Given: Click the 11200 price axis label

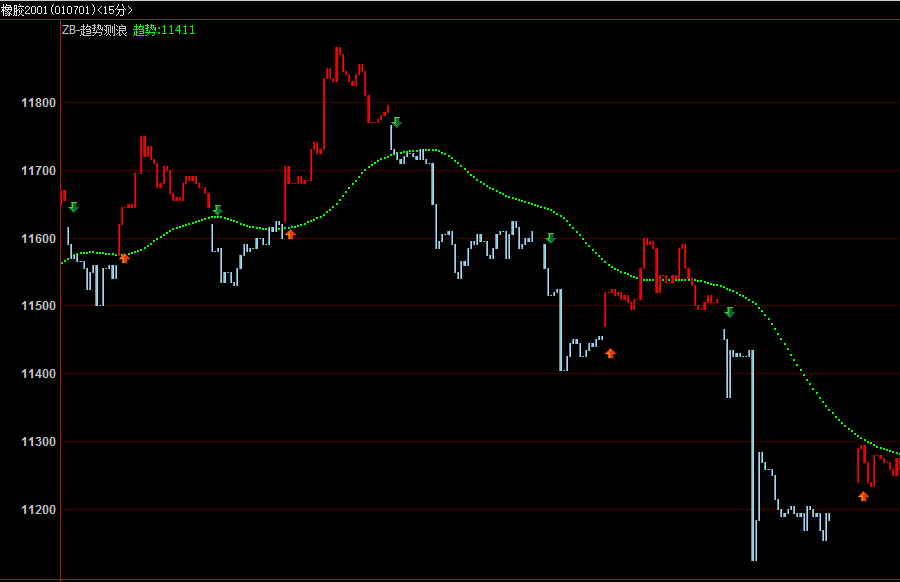Looking at the screenshot, I should pyautogui.click(x=38, y=510).
